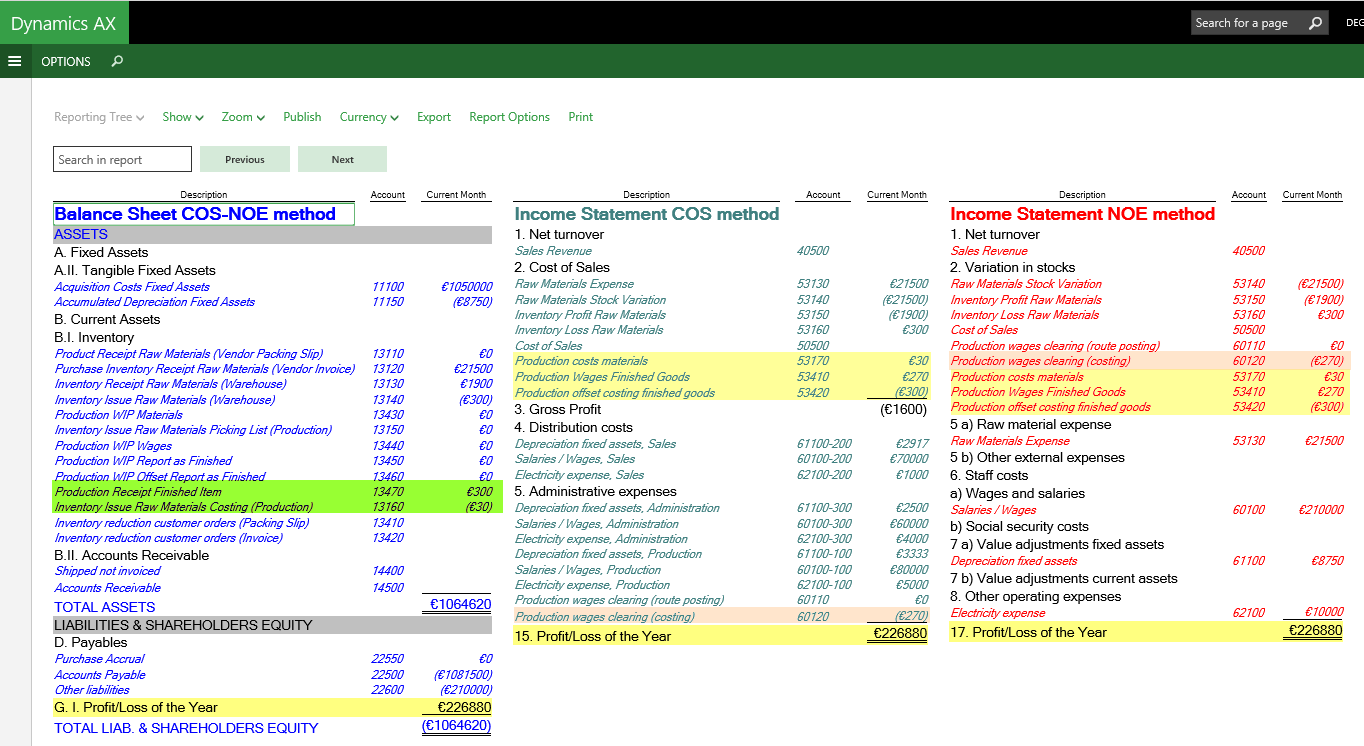Open the Show dropdown menu
Image resolution: width=1364 pixels, height=746 pixels.
[183, 117]
